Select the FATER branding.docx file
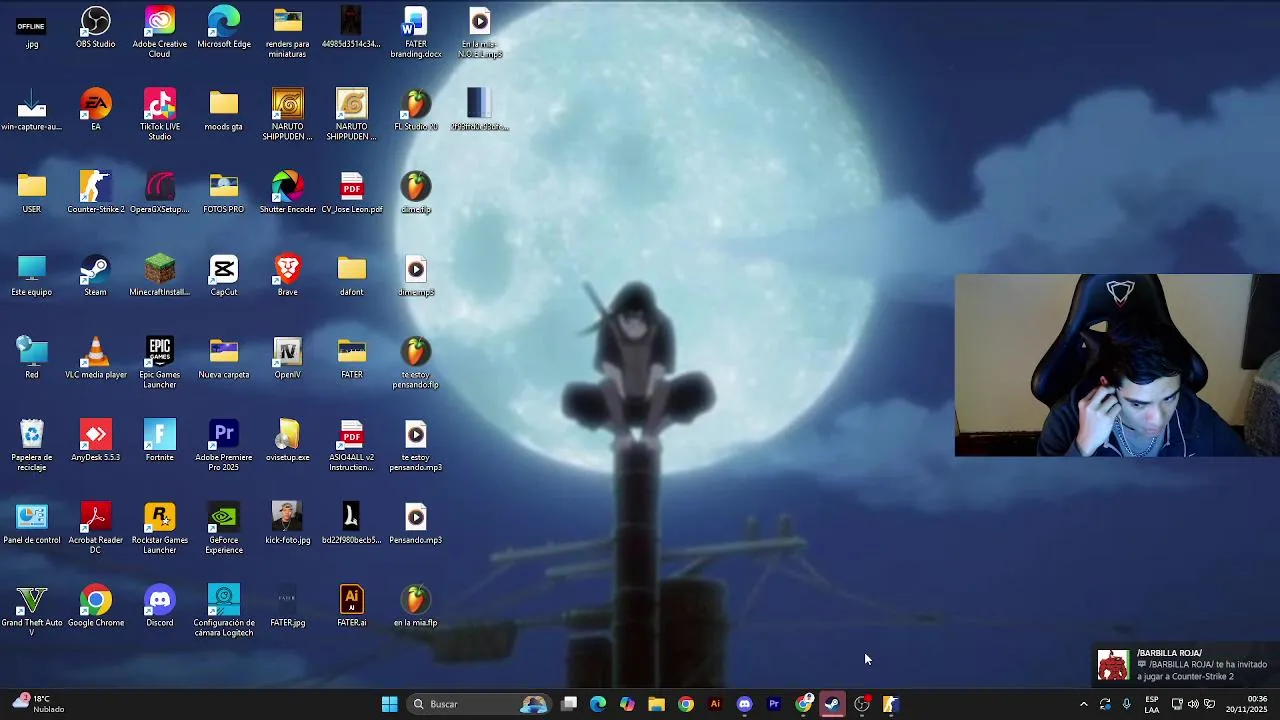Image resolution: width=1280 pixels, height=720 pixels. point(415,32)
